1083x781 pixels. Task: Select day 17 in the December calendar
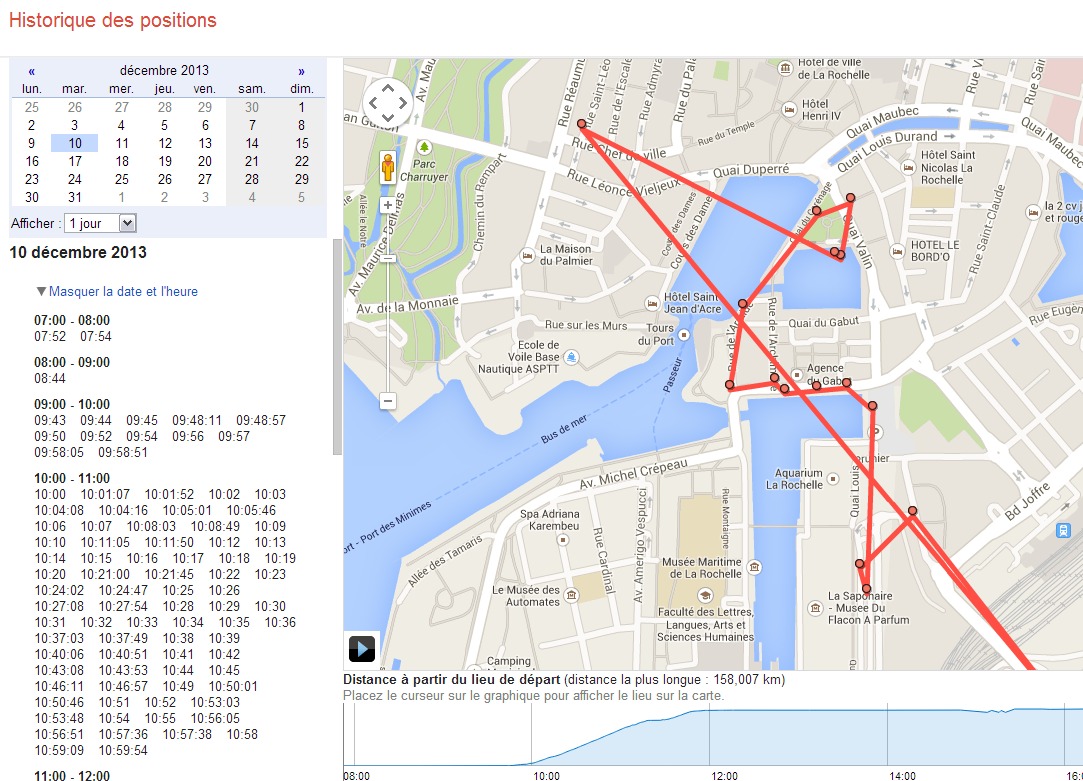[75, 161]
